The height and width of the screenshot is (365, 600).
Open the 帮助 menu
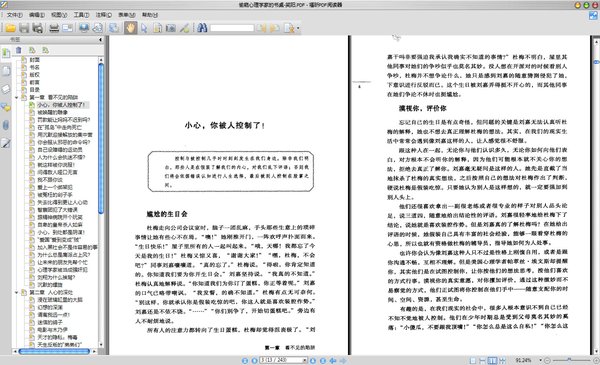point(150,15)
